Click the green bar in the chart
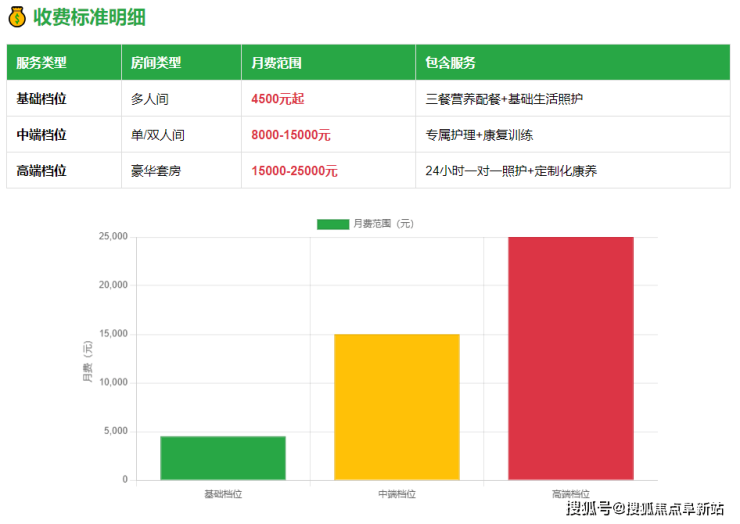The image size is (740, 524). pos(223,458)
